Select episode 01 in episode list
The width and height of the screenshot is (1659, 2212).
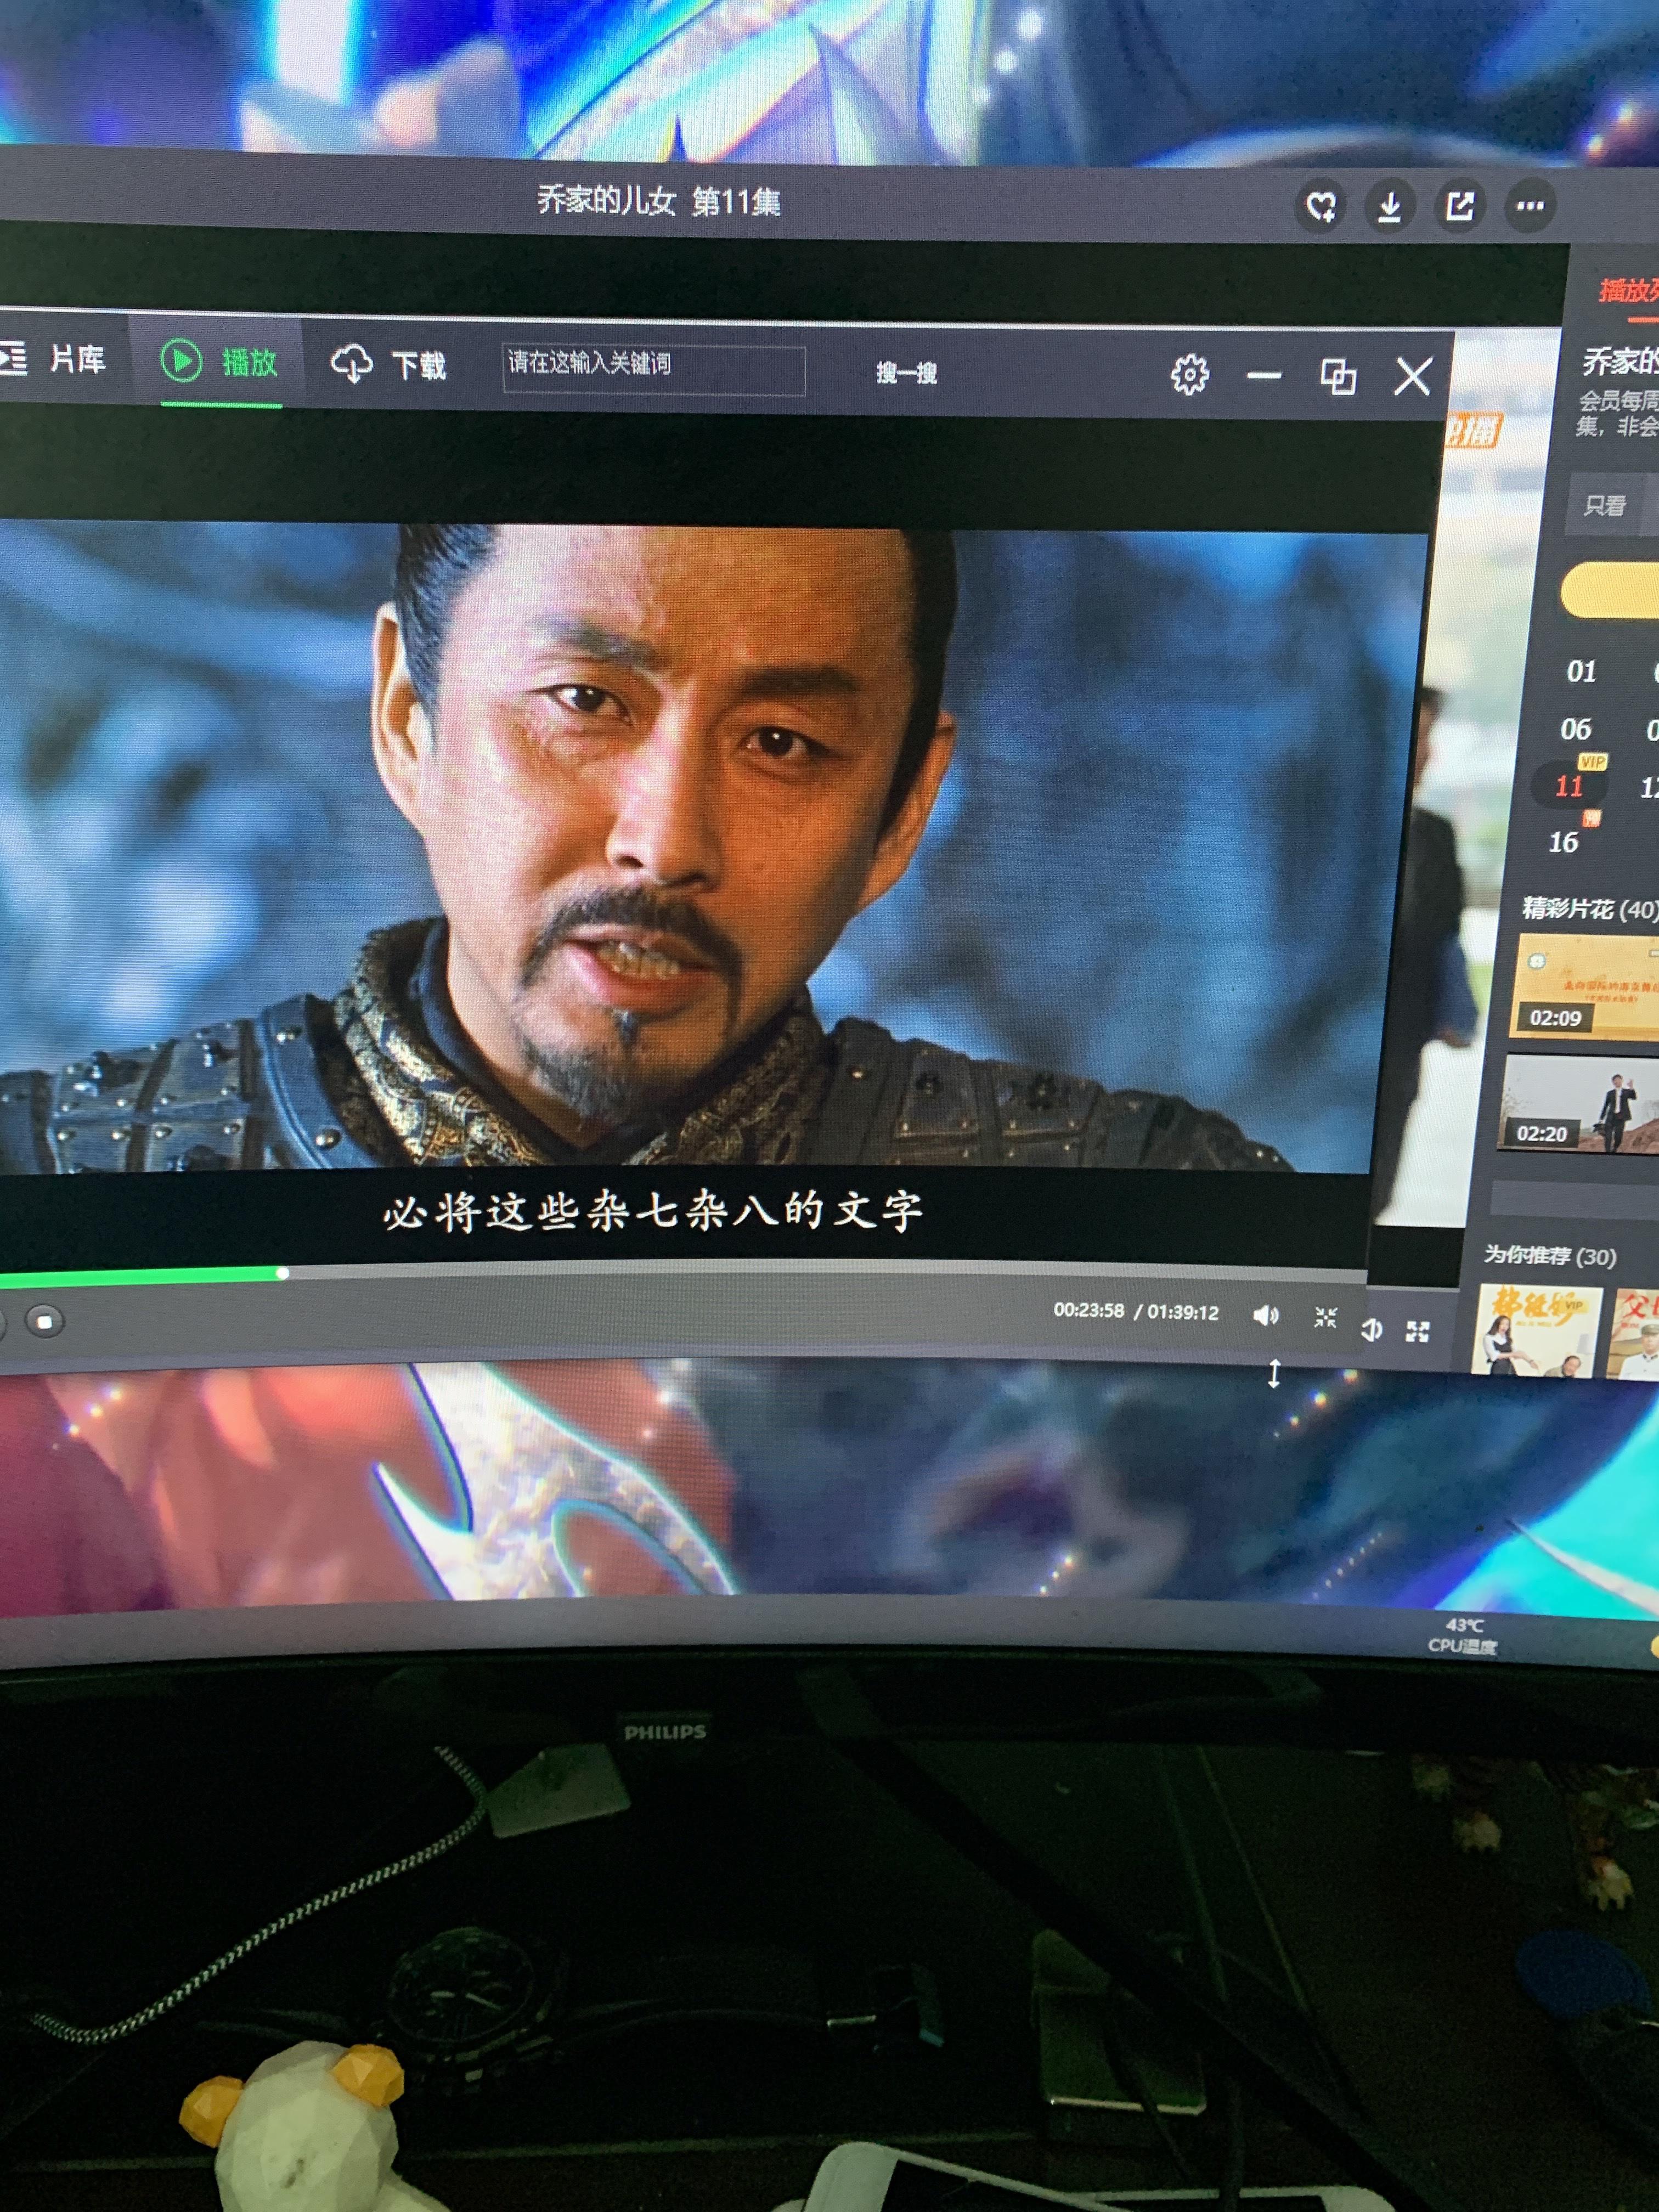click(1581, 671)
